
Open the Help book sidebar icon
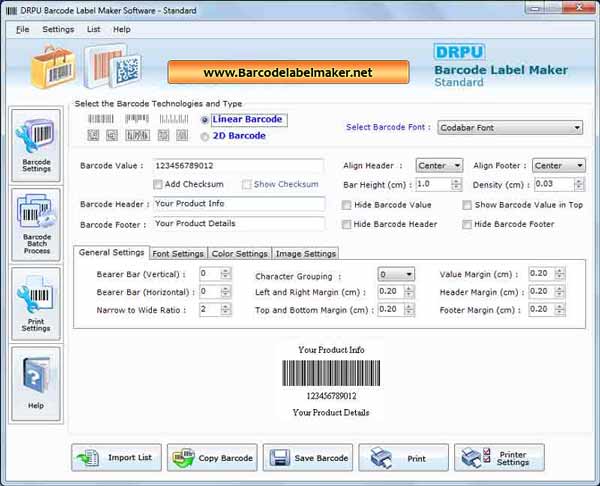click(36, 384)
